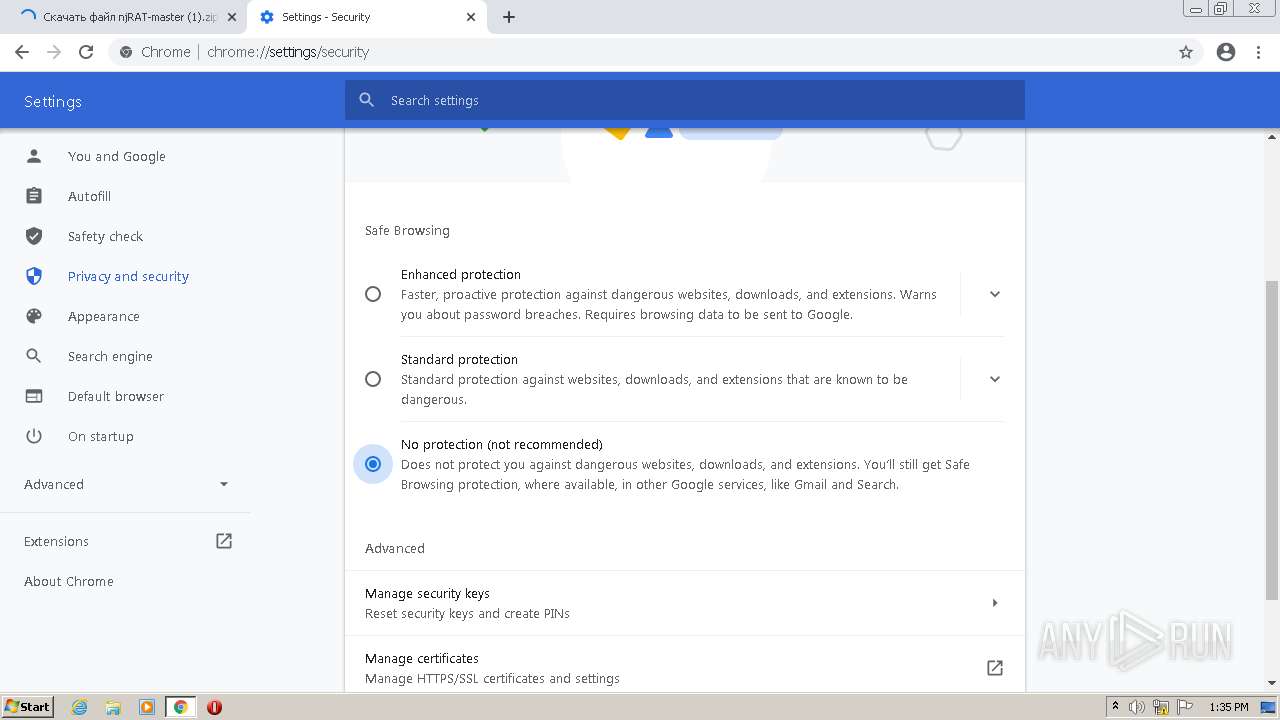Click the Autofill clipboard icon
Viewport: 1280px width, 720px height.
tap(34, 196)
